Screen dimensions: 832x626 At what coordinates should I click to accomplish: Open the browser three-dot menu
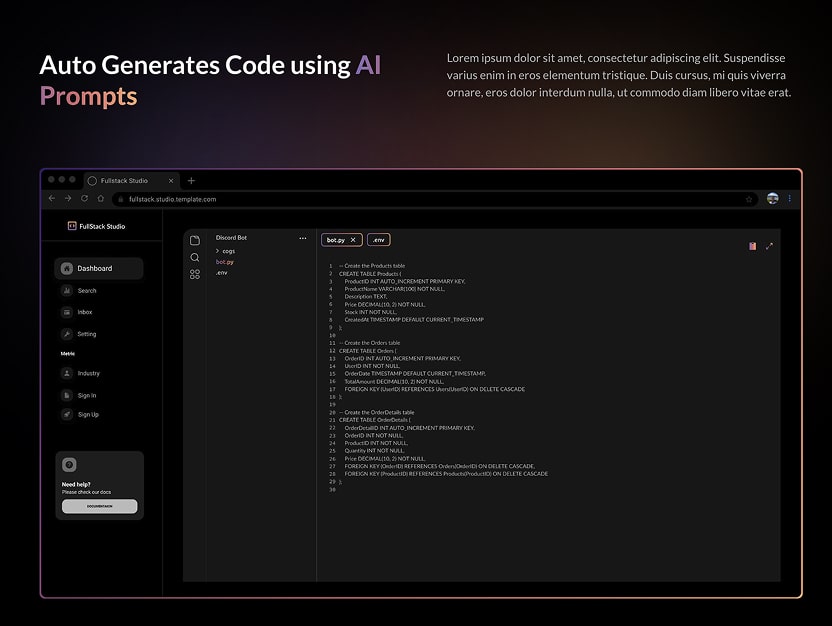click(x=790, y=199)
